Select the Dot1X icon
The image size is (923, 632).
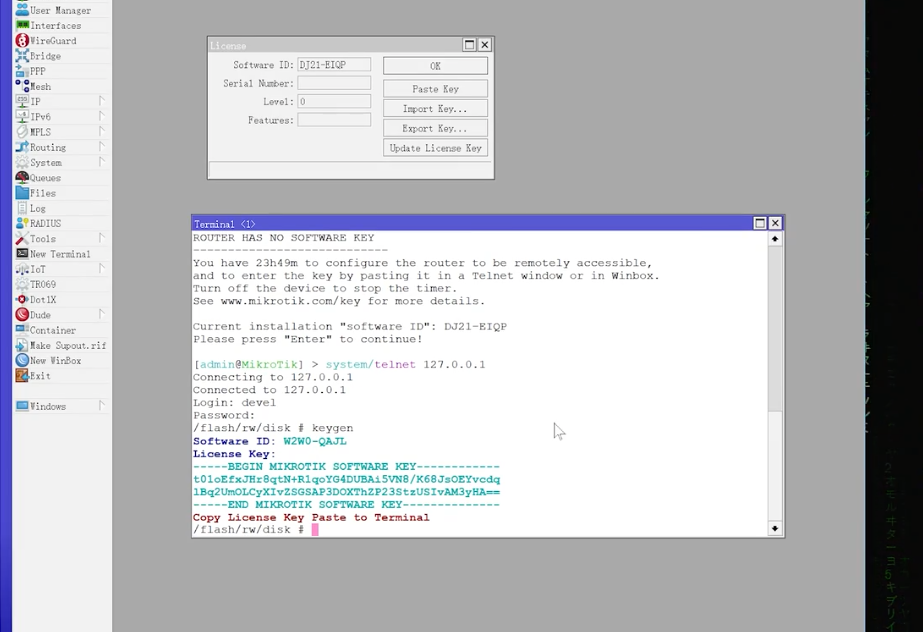point(22,300)
